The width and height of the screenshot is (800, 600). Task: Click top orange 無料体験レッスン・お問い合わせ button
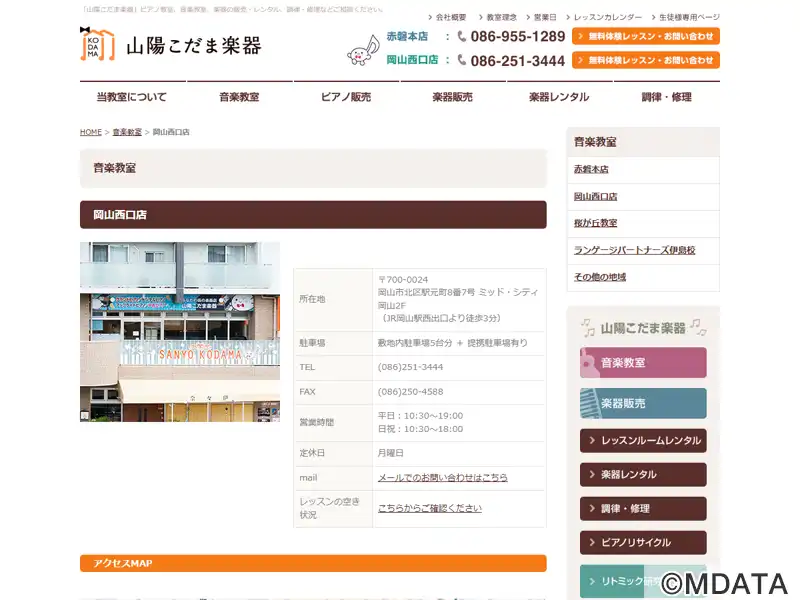(x=646, y=36)
